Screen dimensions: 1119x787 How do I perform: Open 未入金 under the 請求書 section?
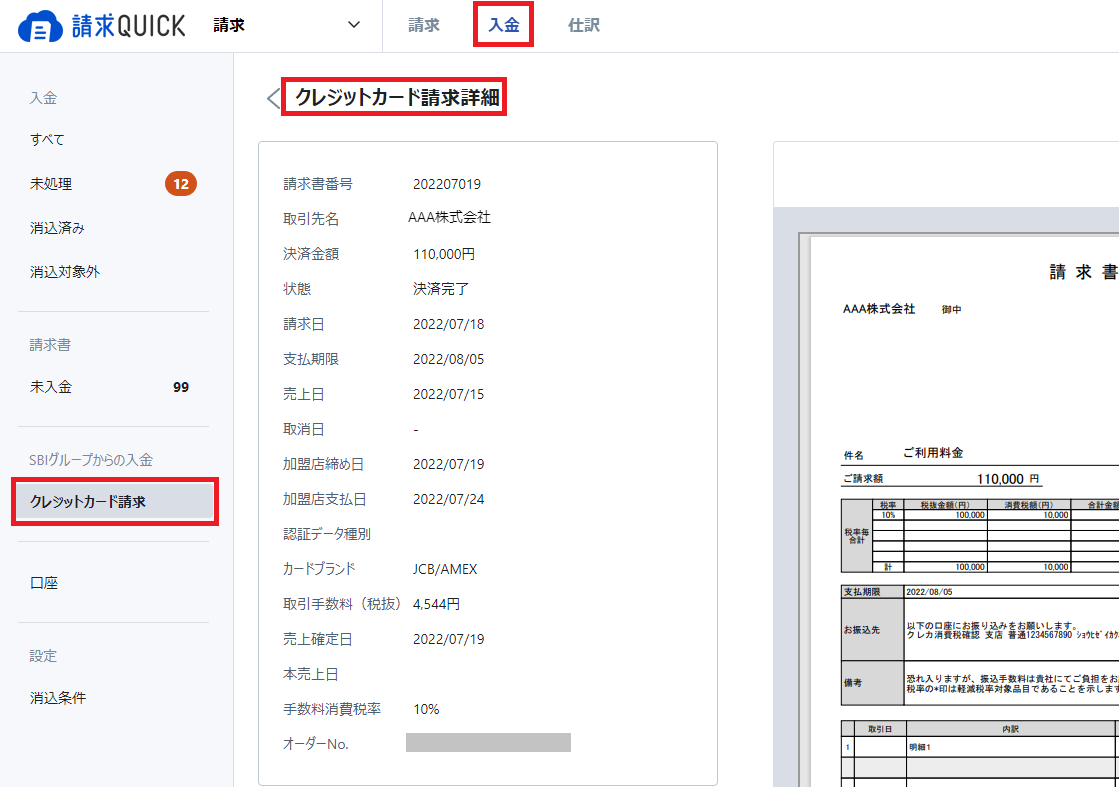click(48, 386)
